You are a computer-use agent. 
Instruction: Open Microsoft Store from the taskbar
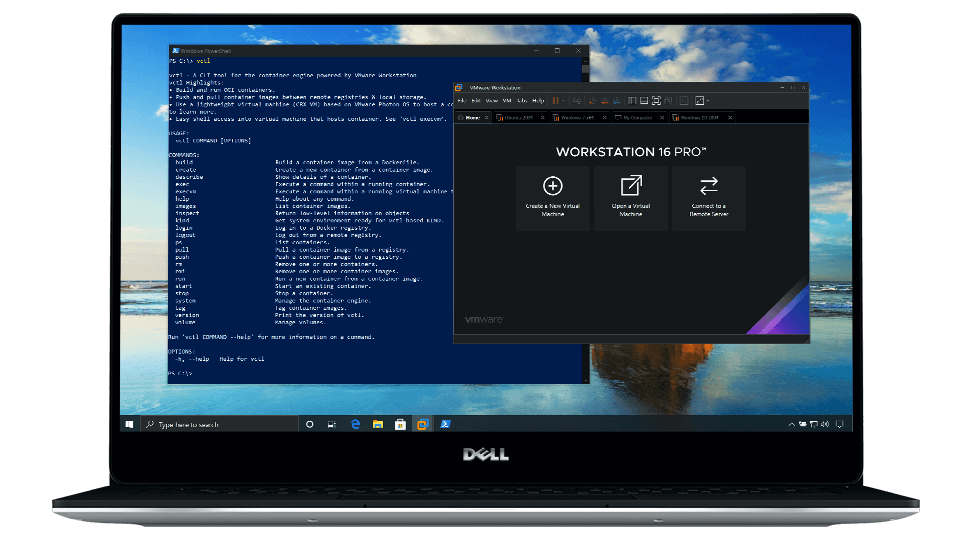pyautogui.click(x=400, y=424)
